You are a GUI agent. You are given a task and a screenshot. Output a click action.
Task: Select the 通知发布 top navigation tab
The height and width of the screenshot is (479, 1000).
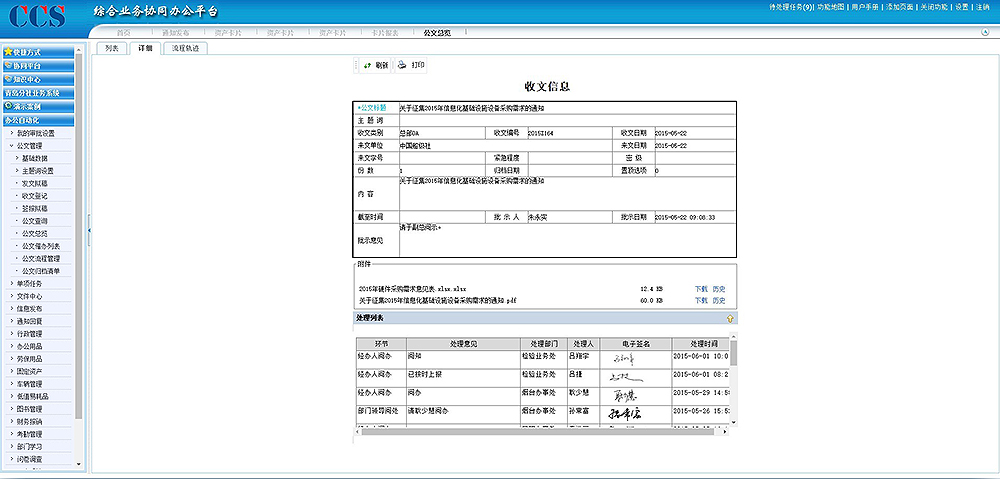pyautogui.click(x=175, y=33)
